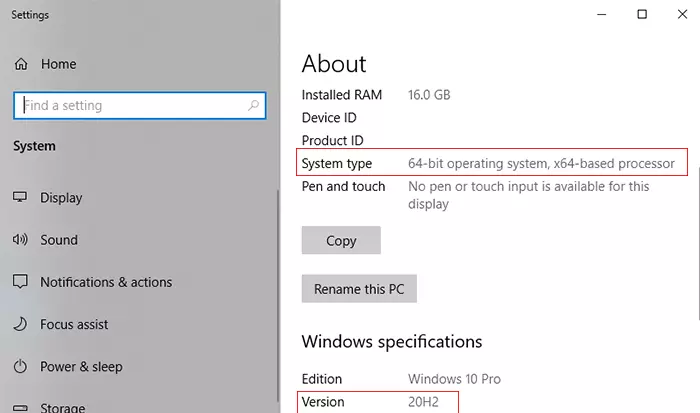Click the Home house icon
700x413 pixels.
click(x=21, y=64)
